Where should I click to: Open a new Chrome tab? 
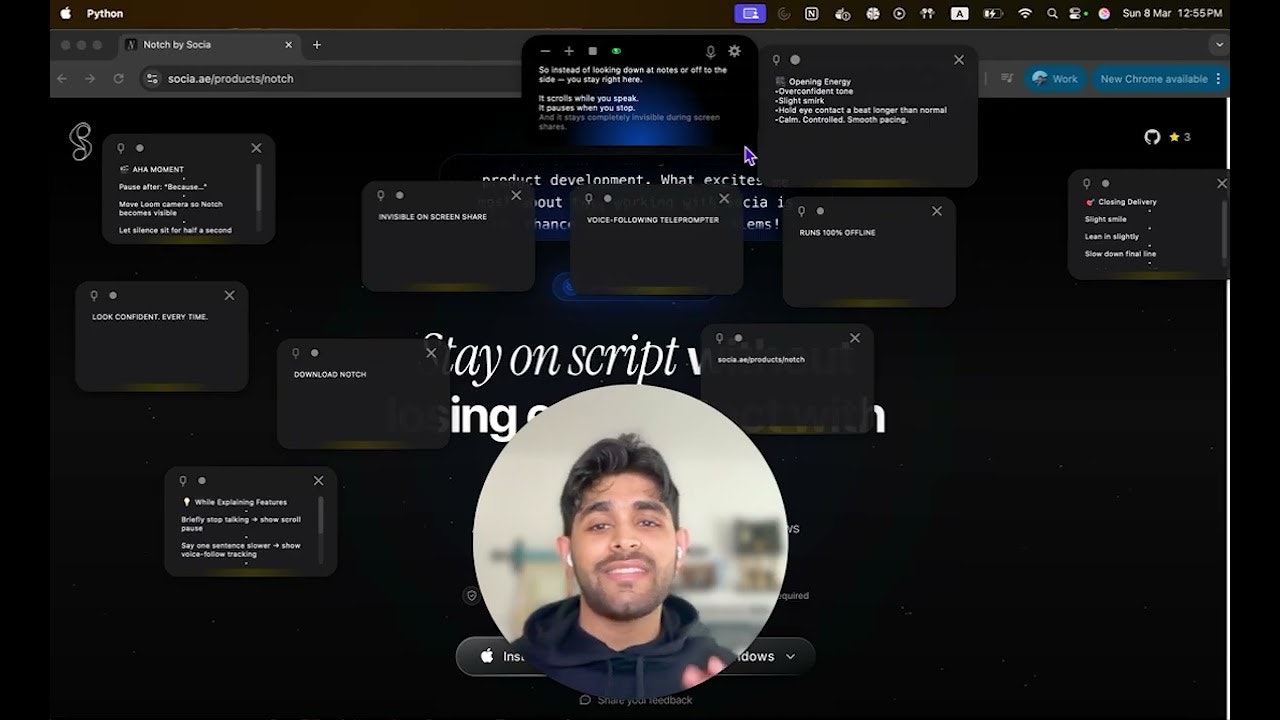click(x=317, y=45)
